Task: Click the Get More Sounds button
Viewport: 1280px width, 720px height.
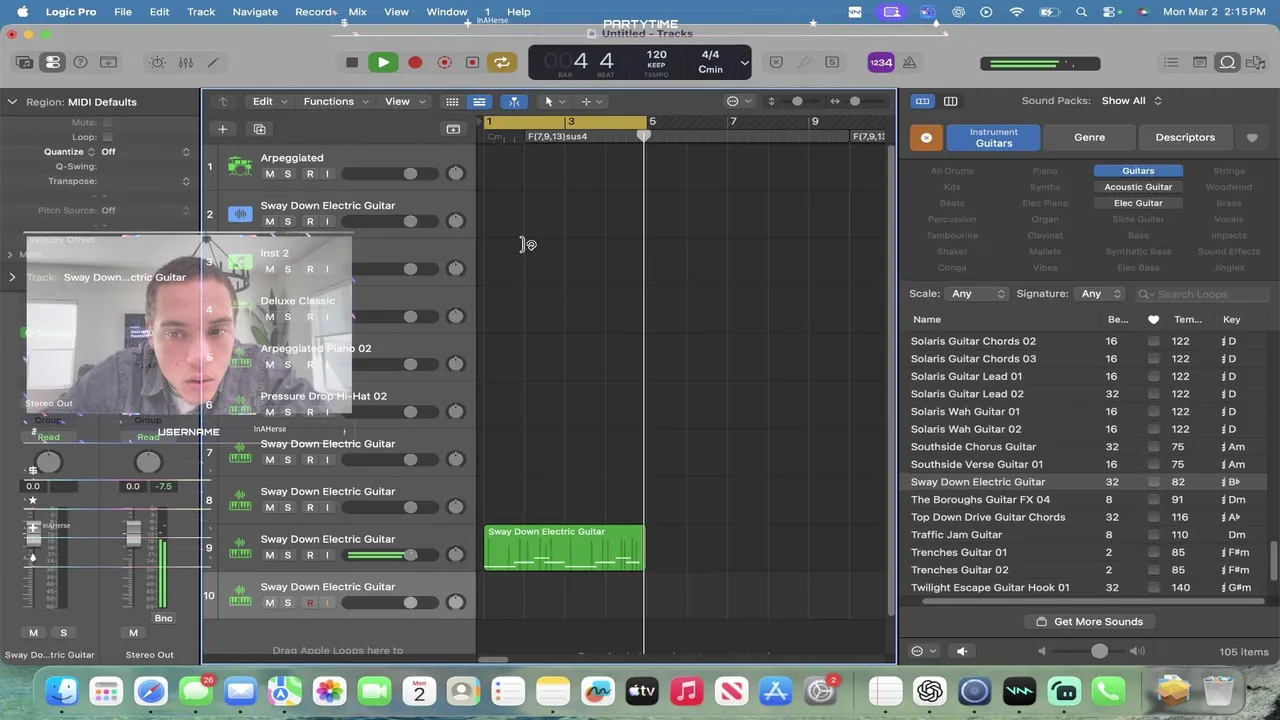Action: pos(1088,622)
